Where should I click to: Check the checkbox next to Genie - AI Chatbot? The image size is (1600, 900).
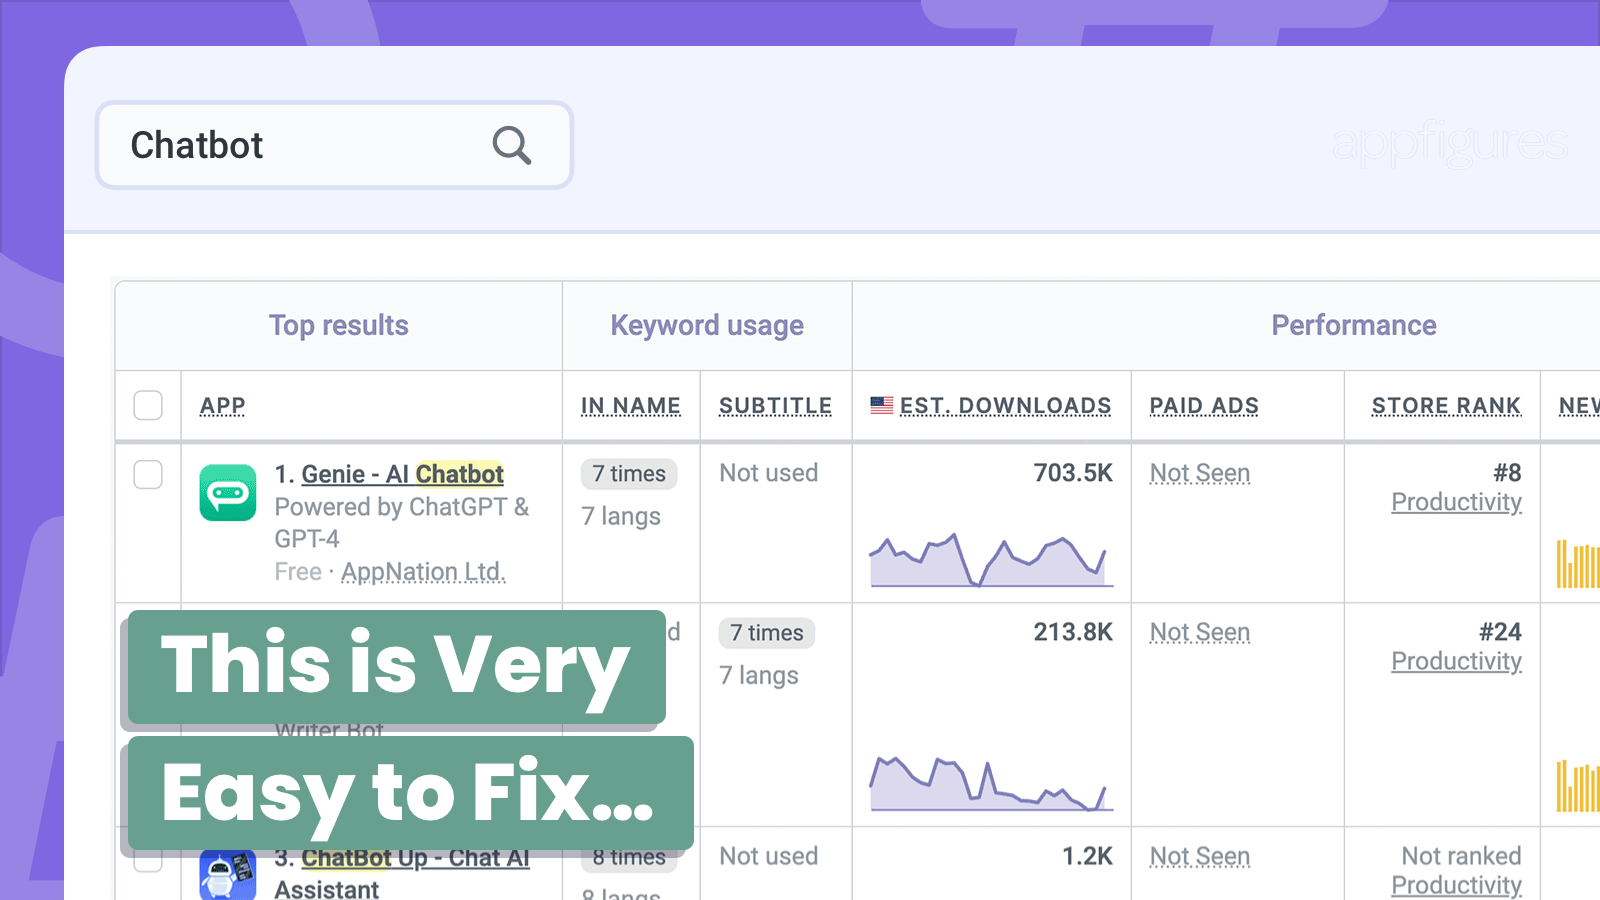point(147,475)
